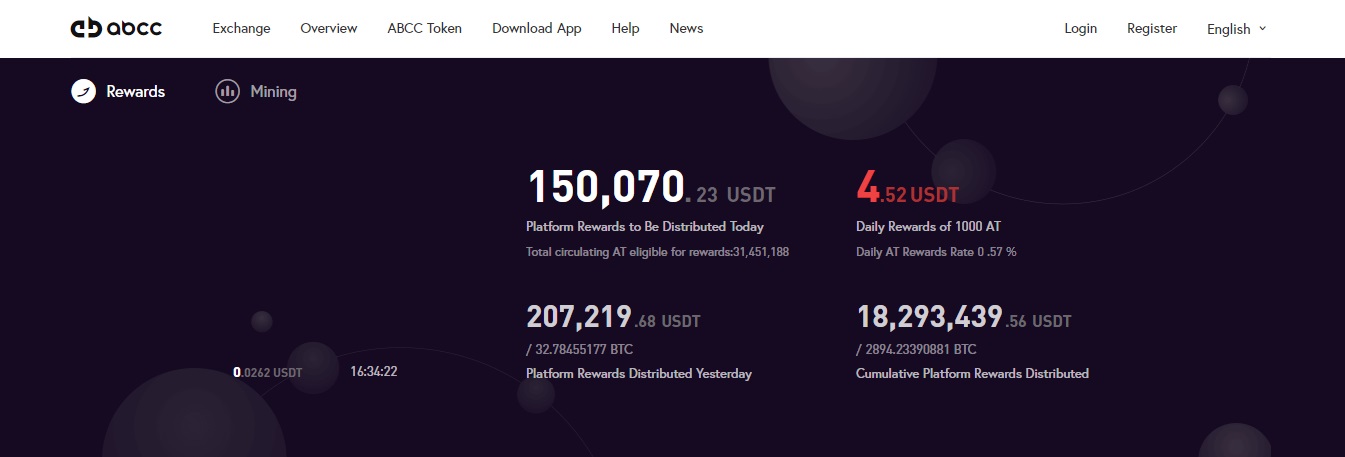Open the News page
The height and width of the screenshot is (457, 1345).
[x=686, y=28]
